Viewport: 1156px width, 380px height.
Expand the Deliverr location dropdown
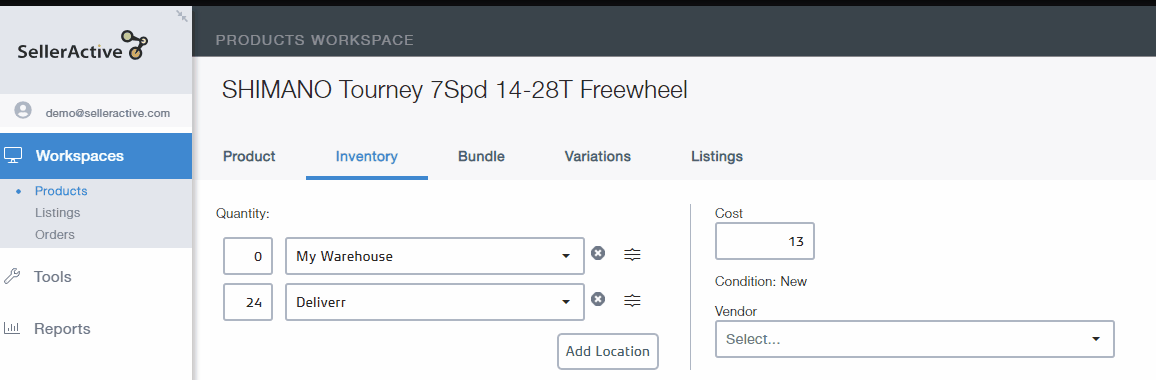point(435,302)
